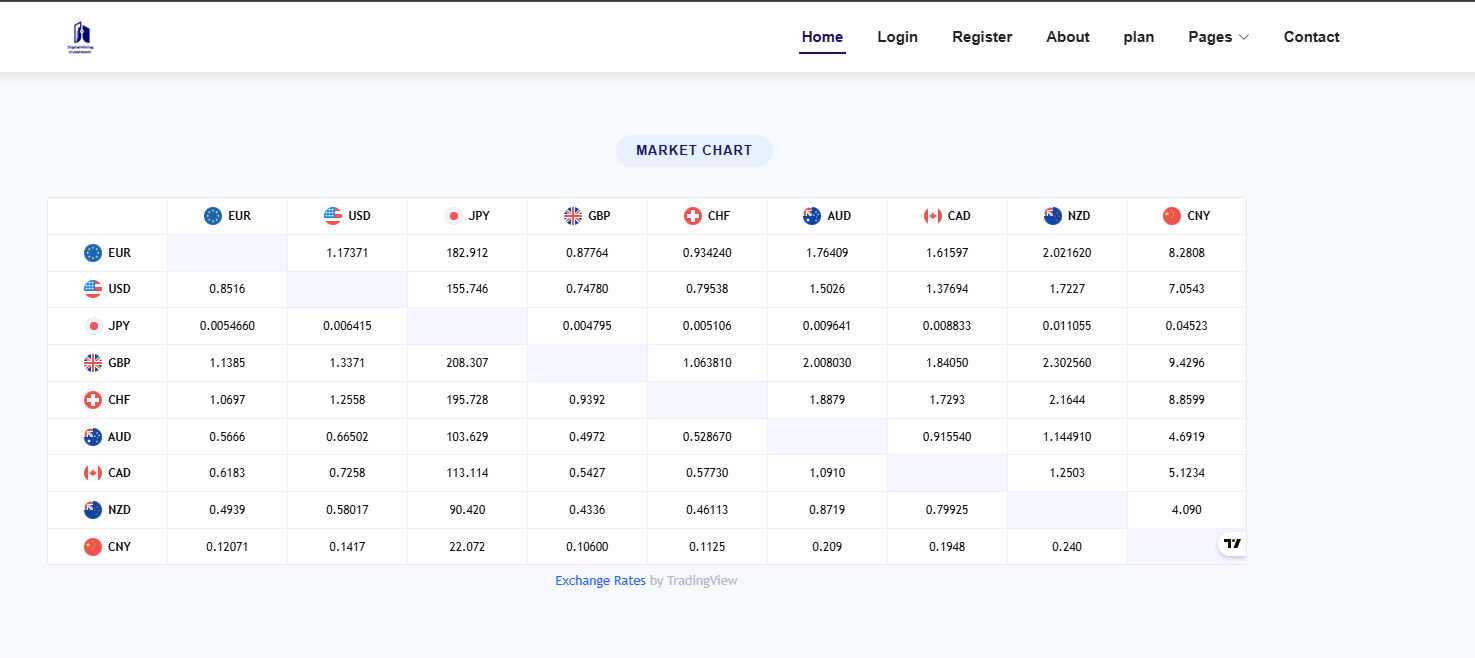This screenshot has height=658, width=1475.
Task: Click the MARKET CHART badge
Action: (694, 151)
